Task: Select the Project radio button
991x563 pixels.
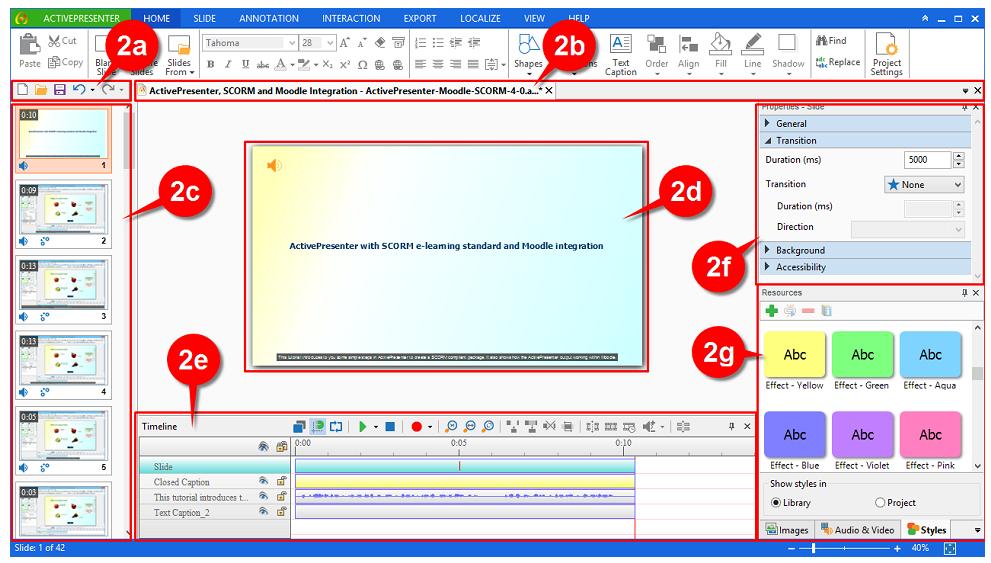Action: [x=880, y=503]
